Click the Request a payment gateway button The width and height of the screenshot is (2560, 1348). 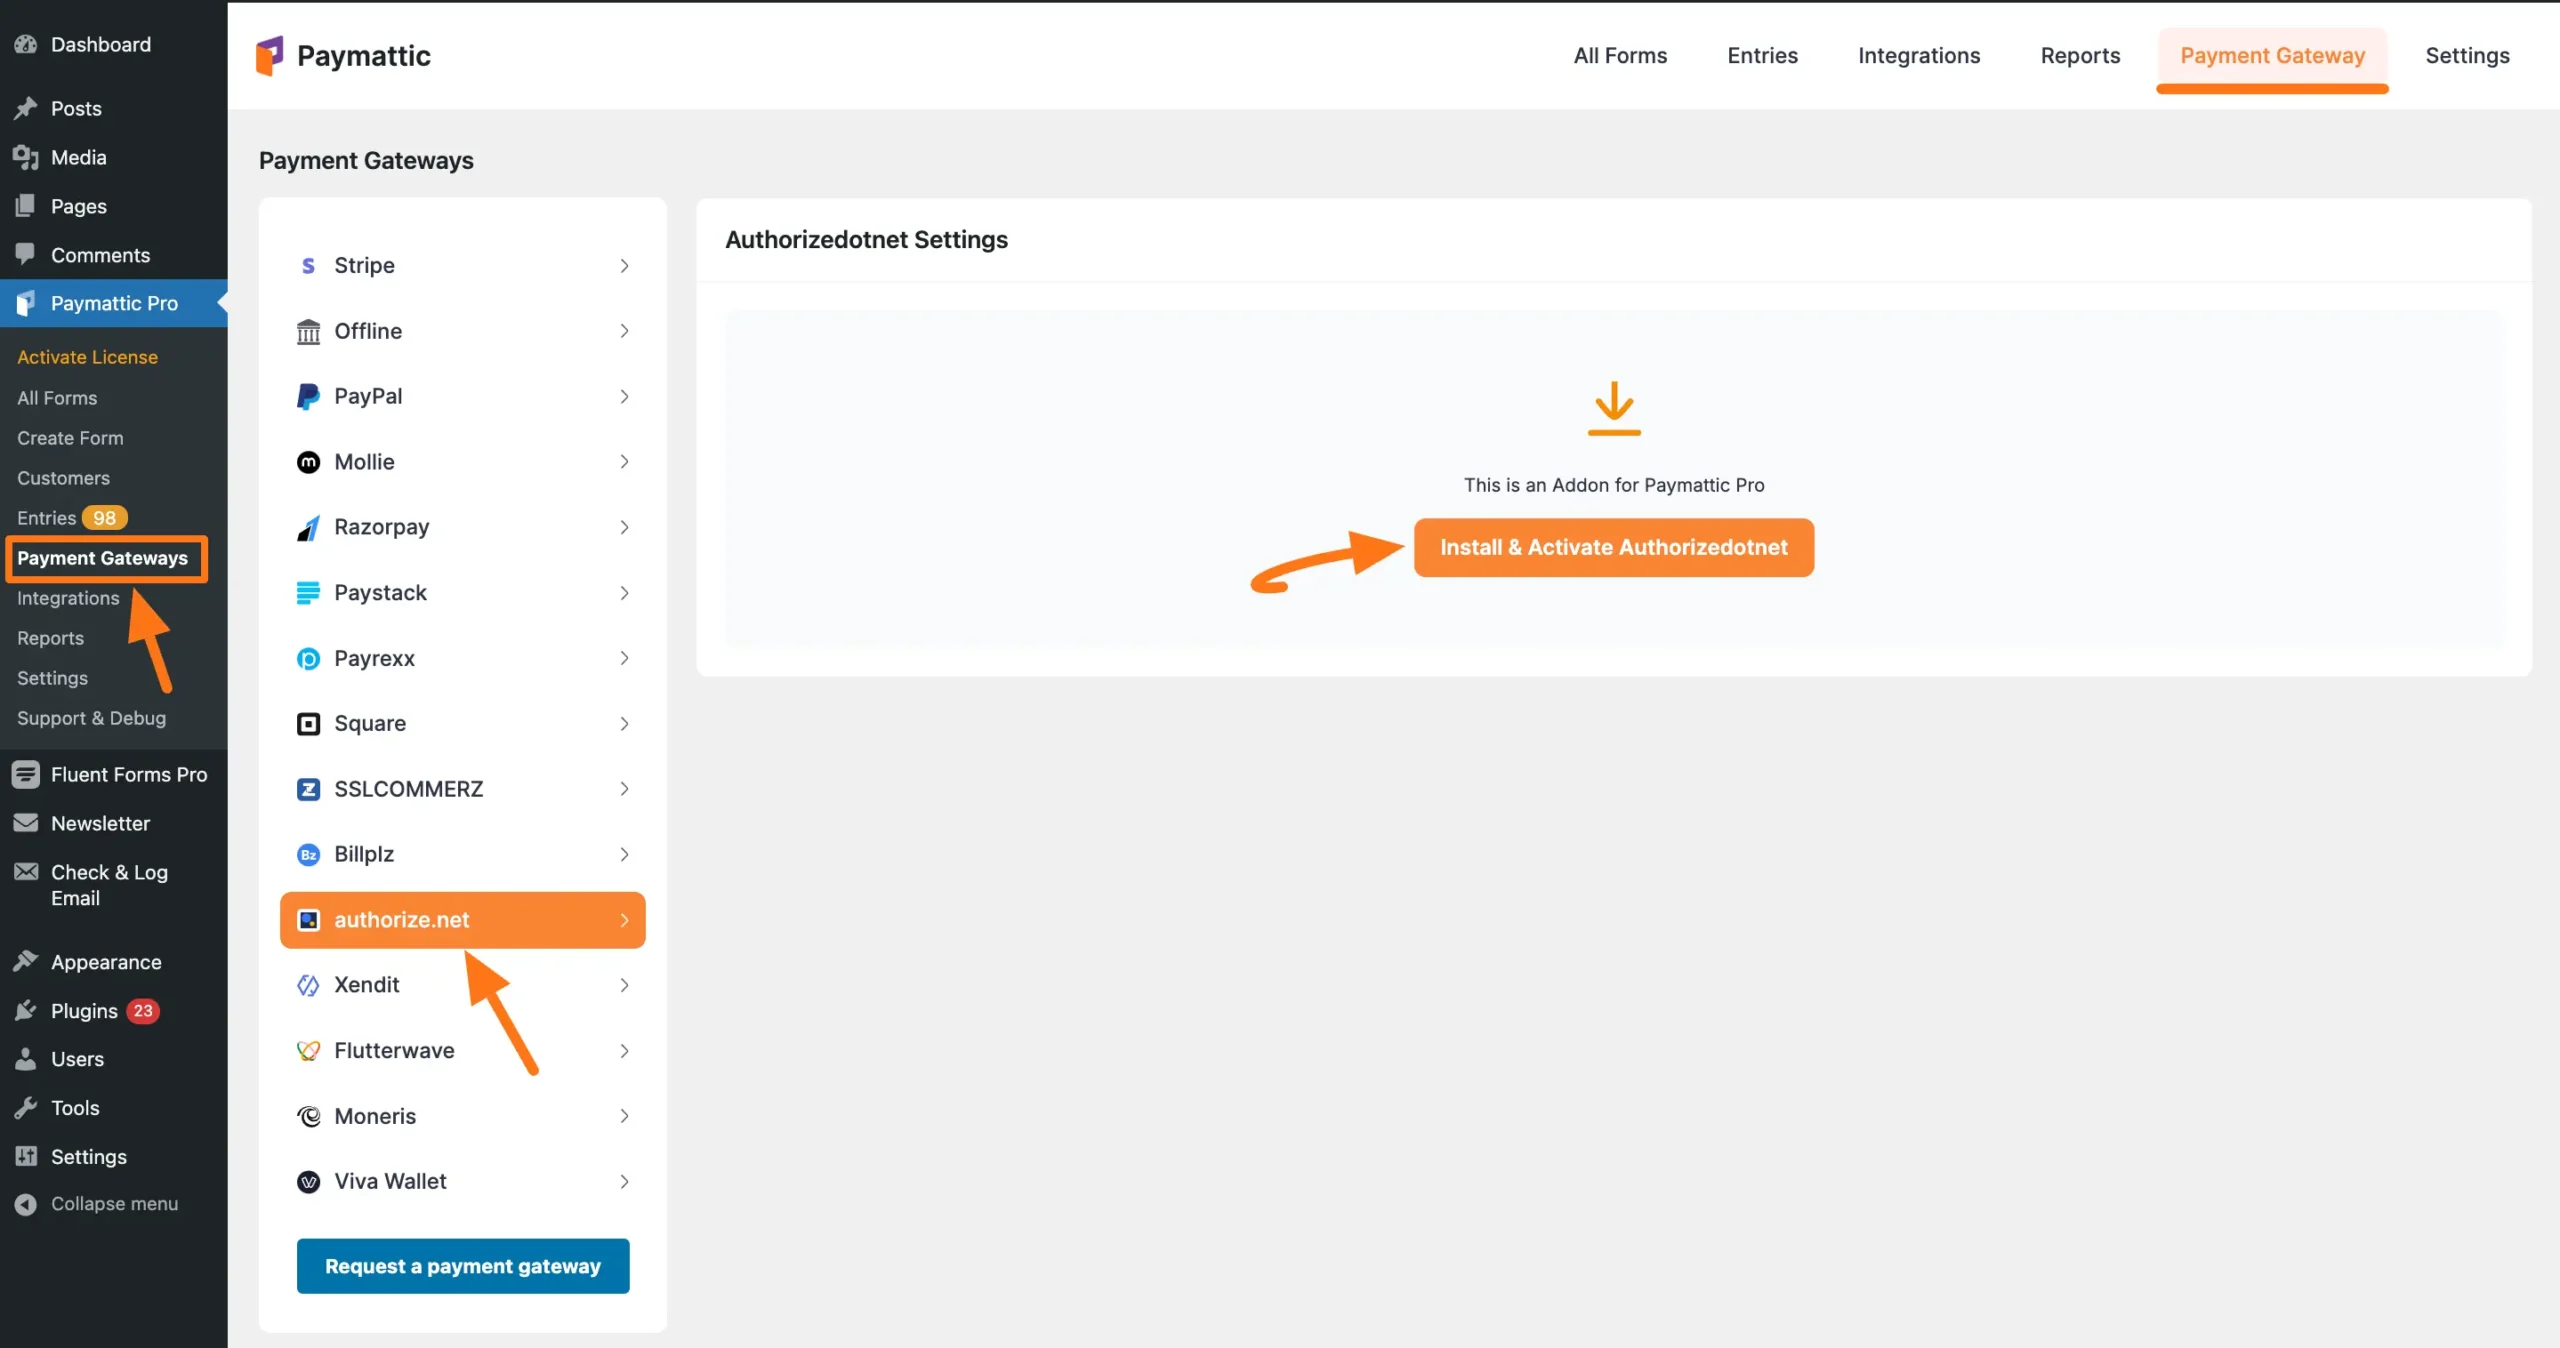[x=462, y=1265]
